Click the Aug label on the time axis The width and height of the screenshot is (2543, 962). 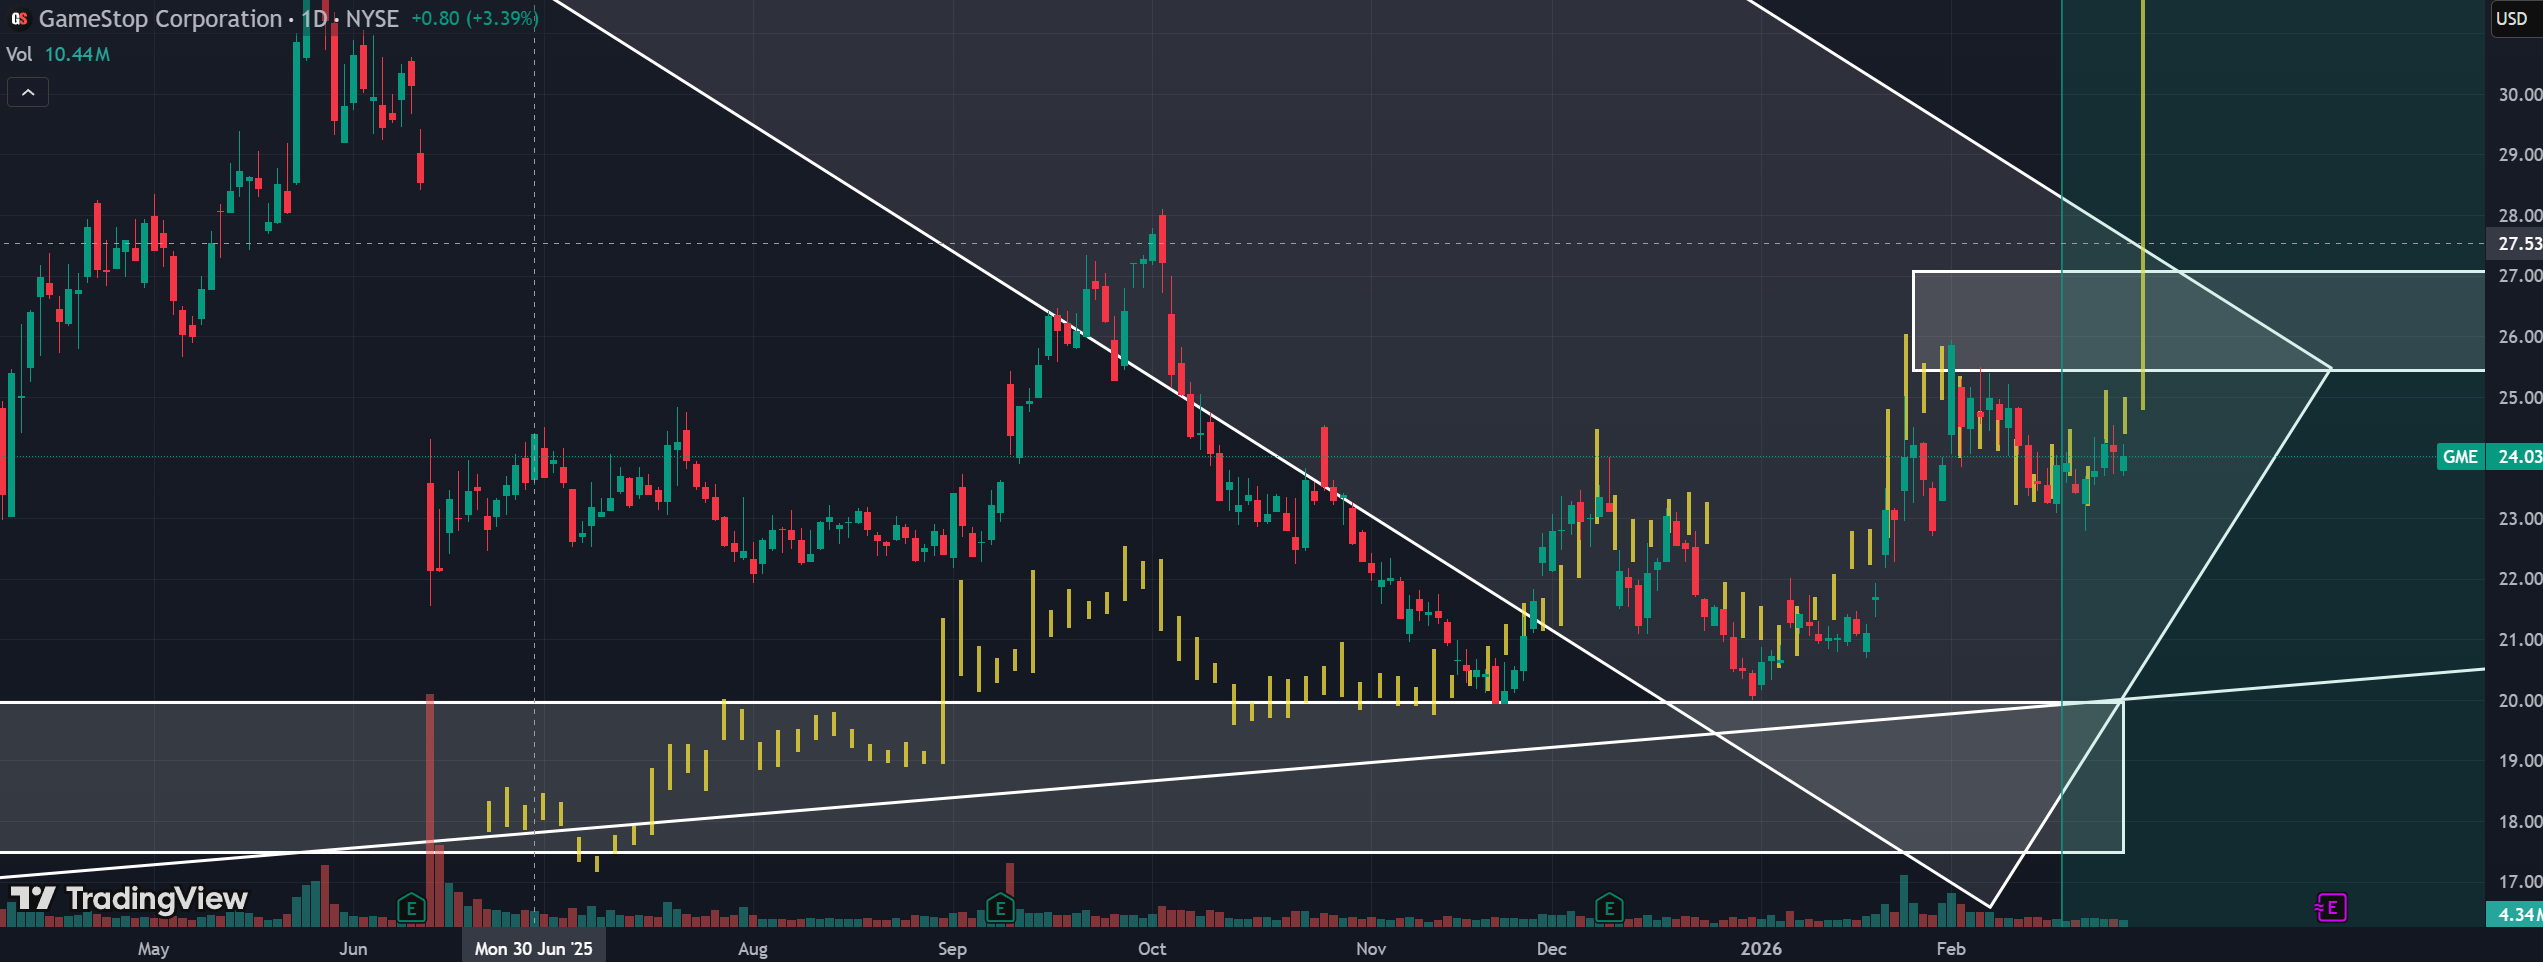[x=753, y=949]
